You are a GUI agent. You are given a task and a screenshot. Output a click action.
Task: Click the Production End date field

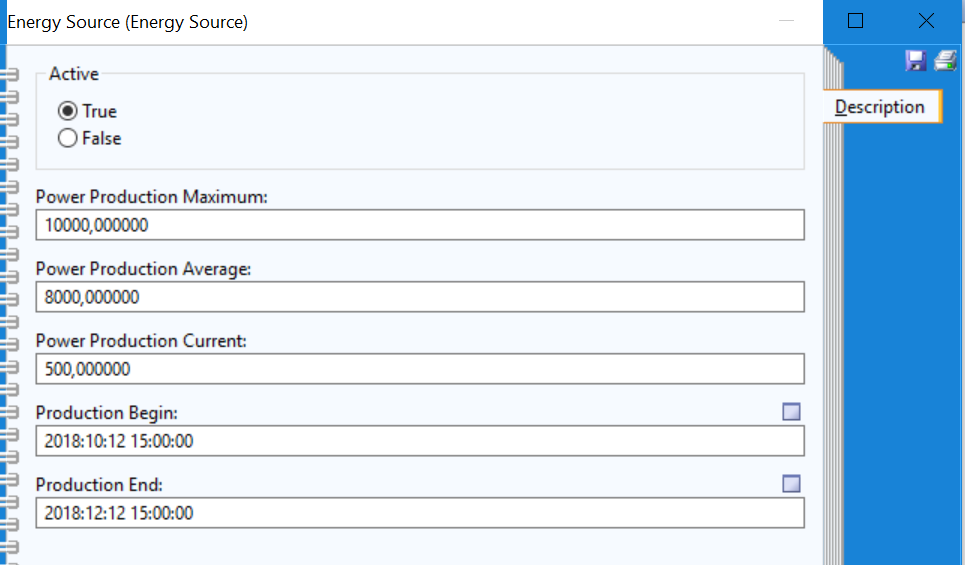pyautogui.click(x=420, y=513)
